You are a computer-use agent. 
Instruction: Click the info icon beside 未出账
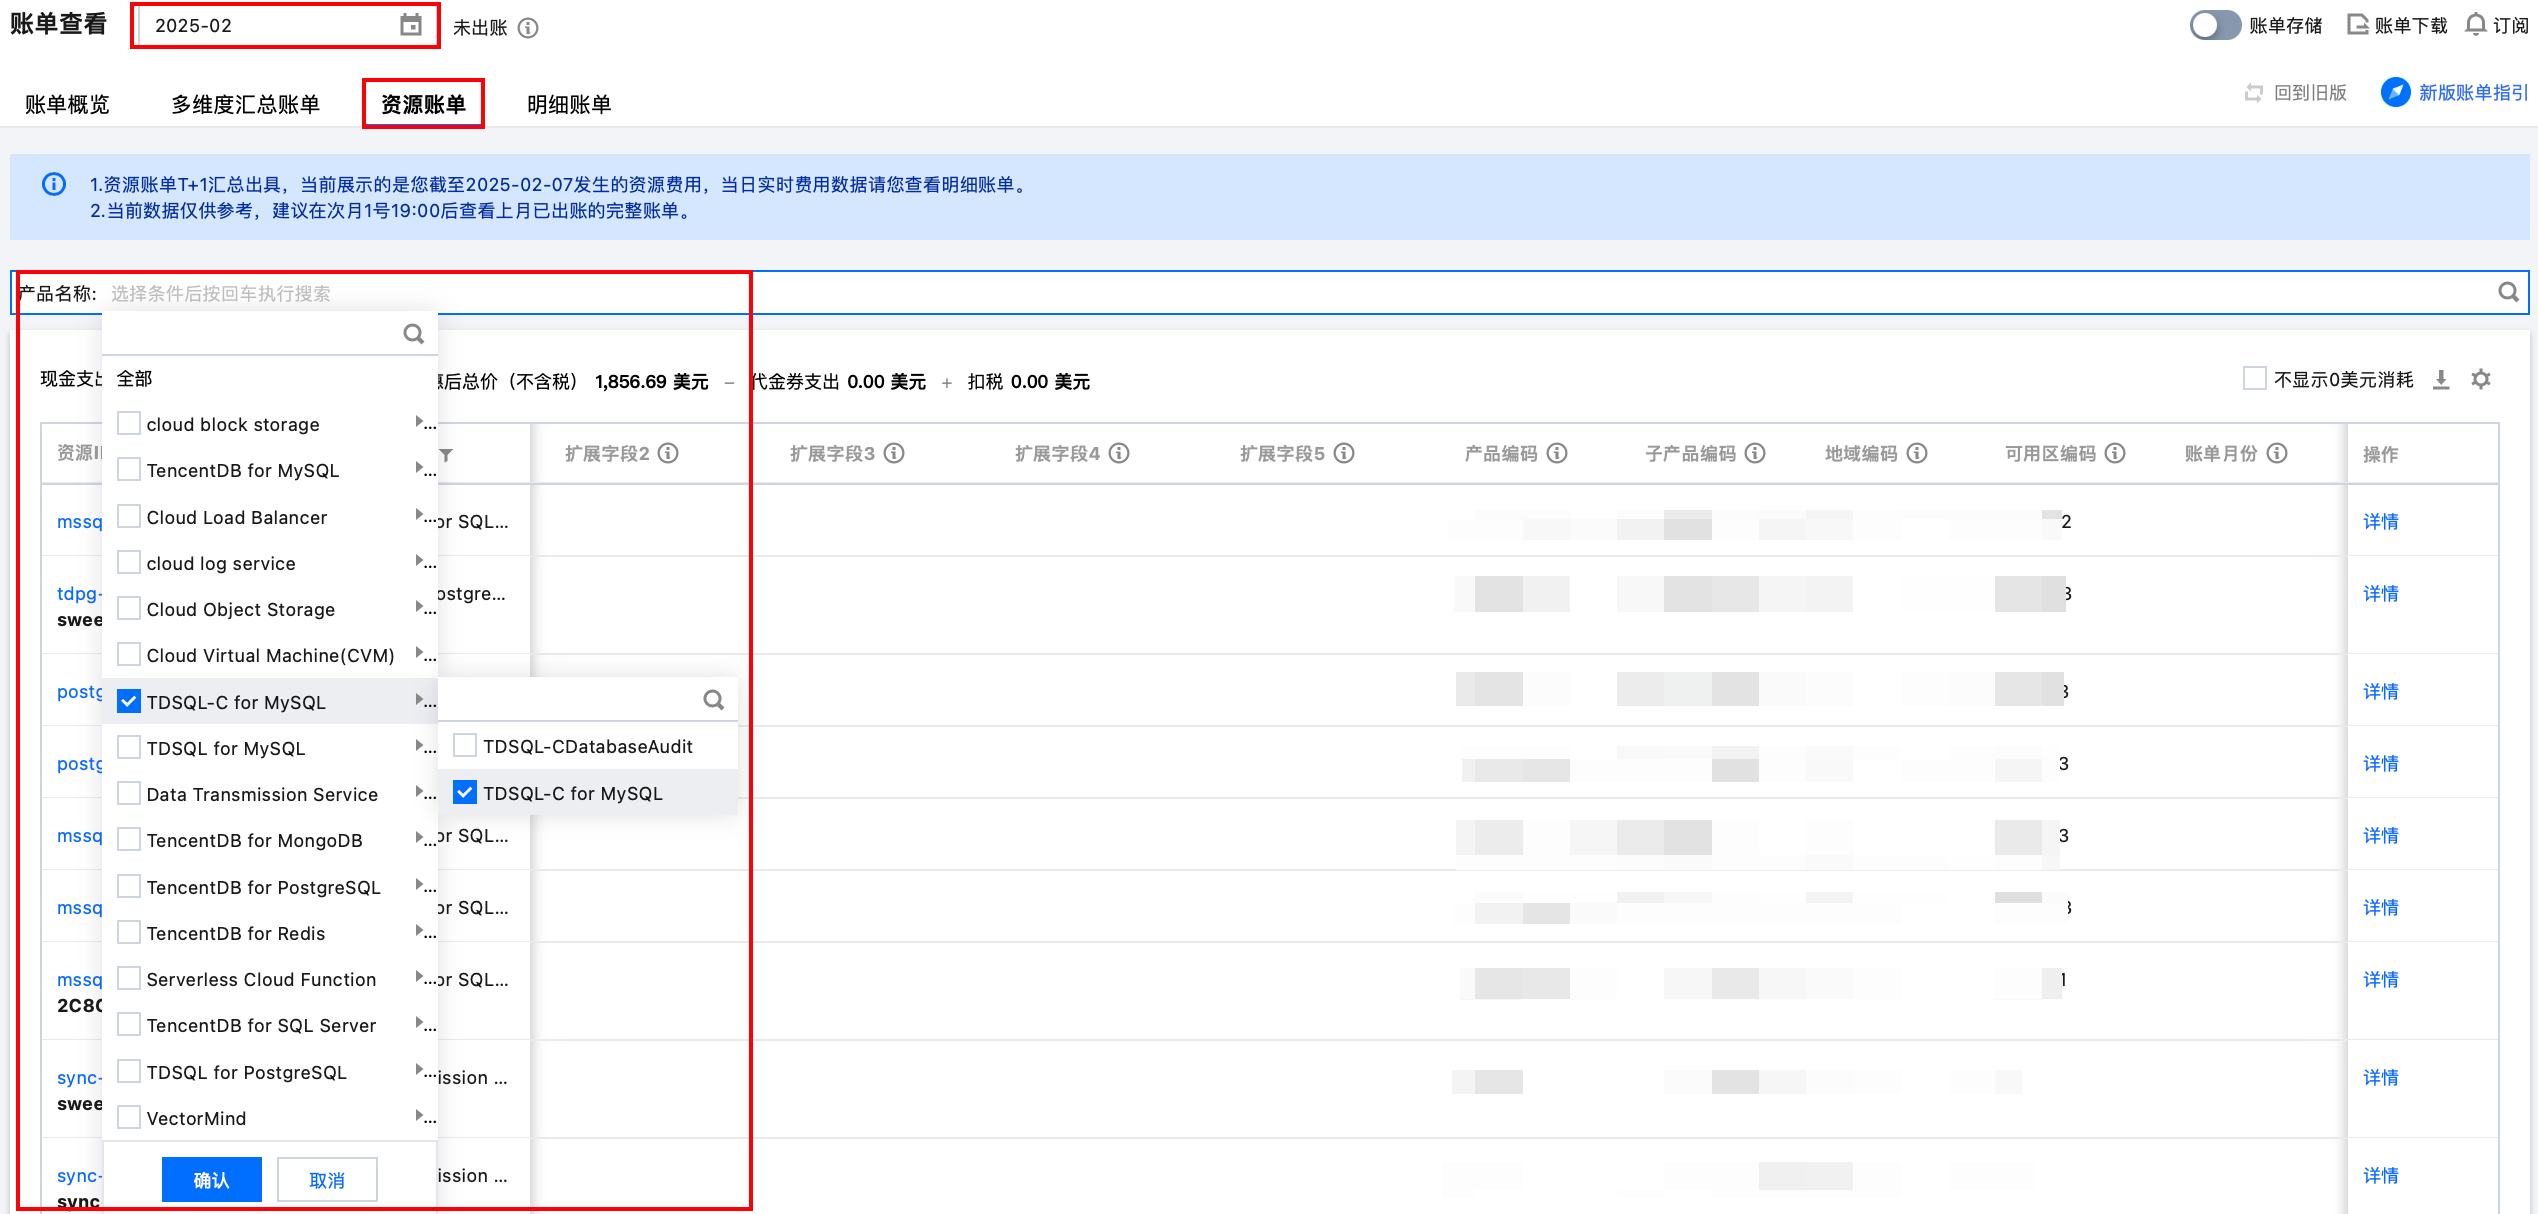tap(528, 28)
